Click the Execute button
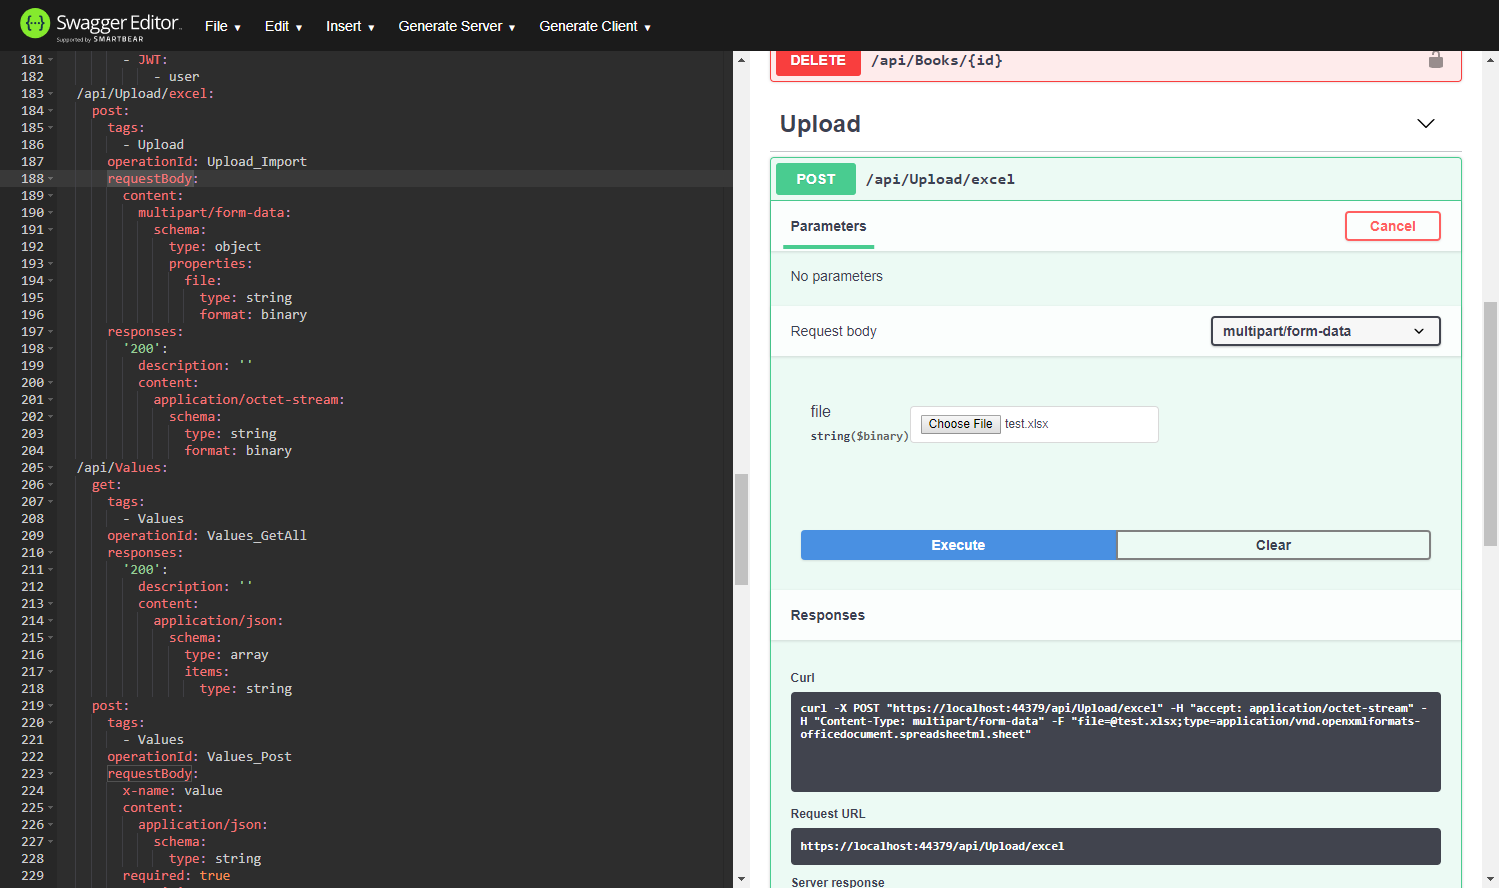The width and height of the screenshot is (1499, 888). (958, 545)
